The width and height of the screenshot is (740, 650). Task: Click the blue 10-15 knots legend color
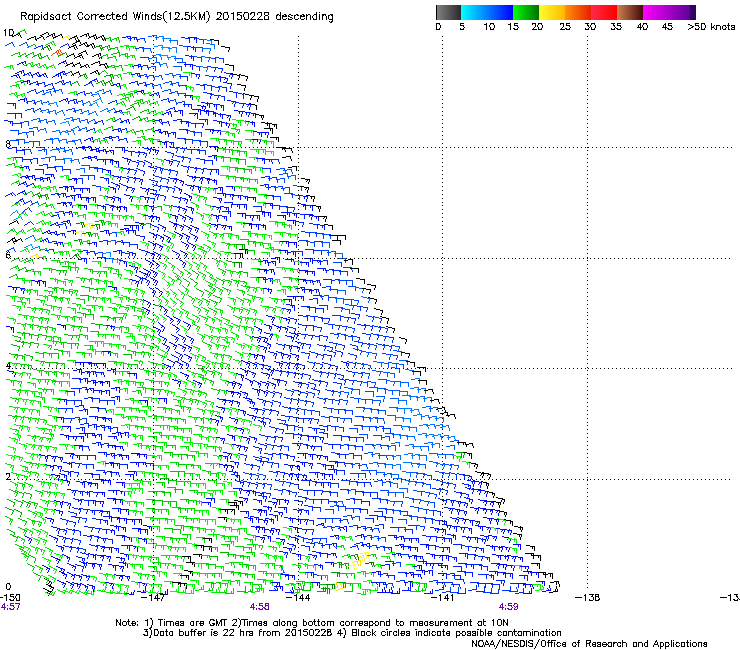click(x=500, y=12)
